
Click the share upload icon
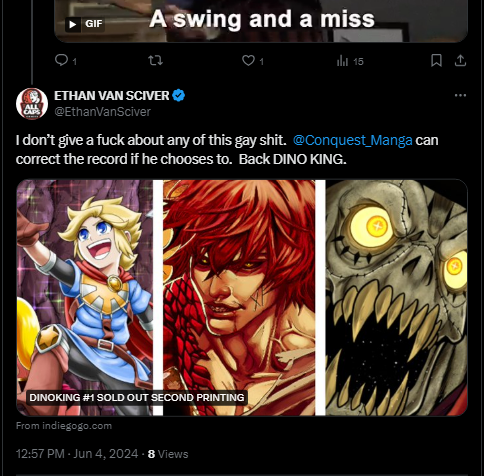pos(460,60)
